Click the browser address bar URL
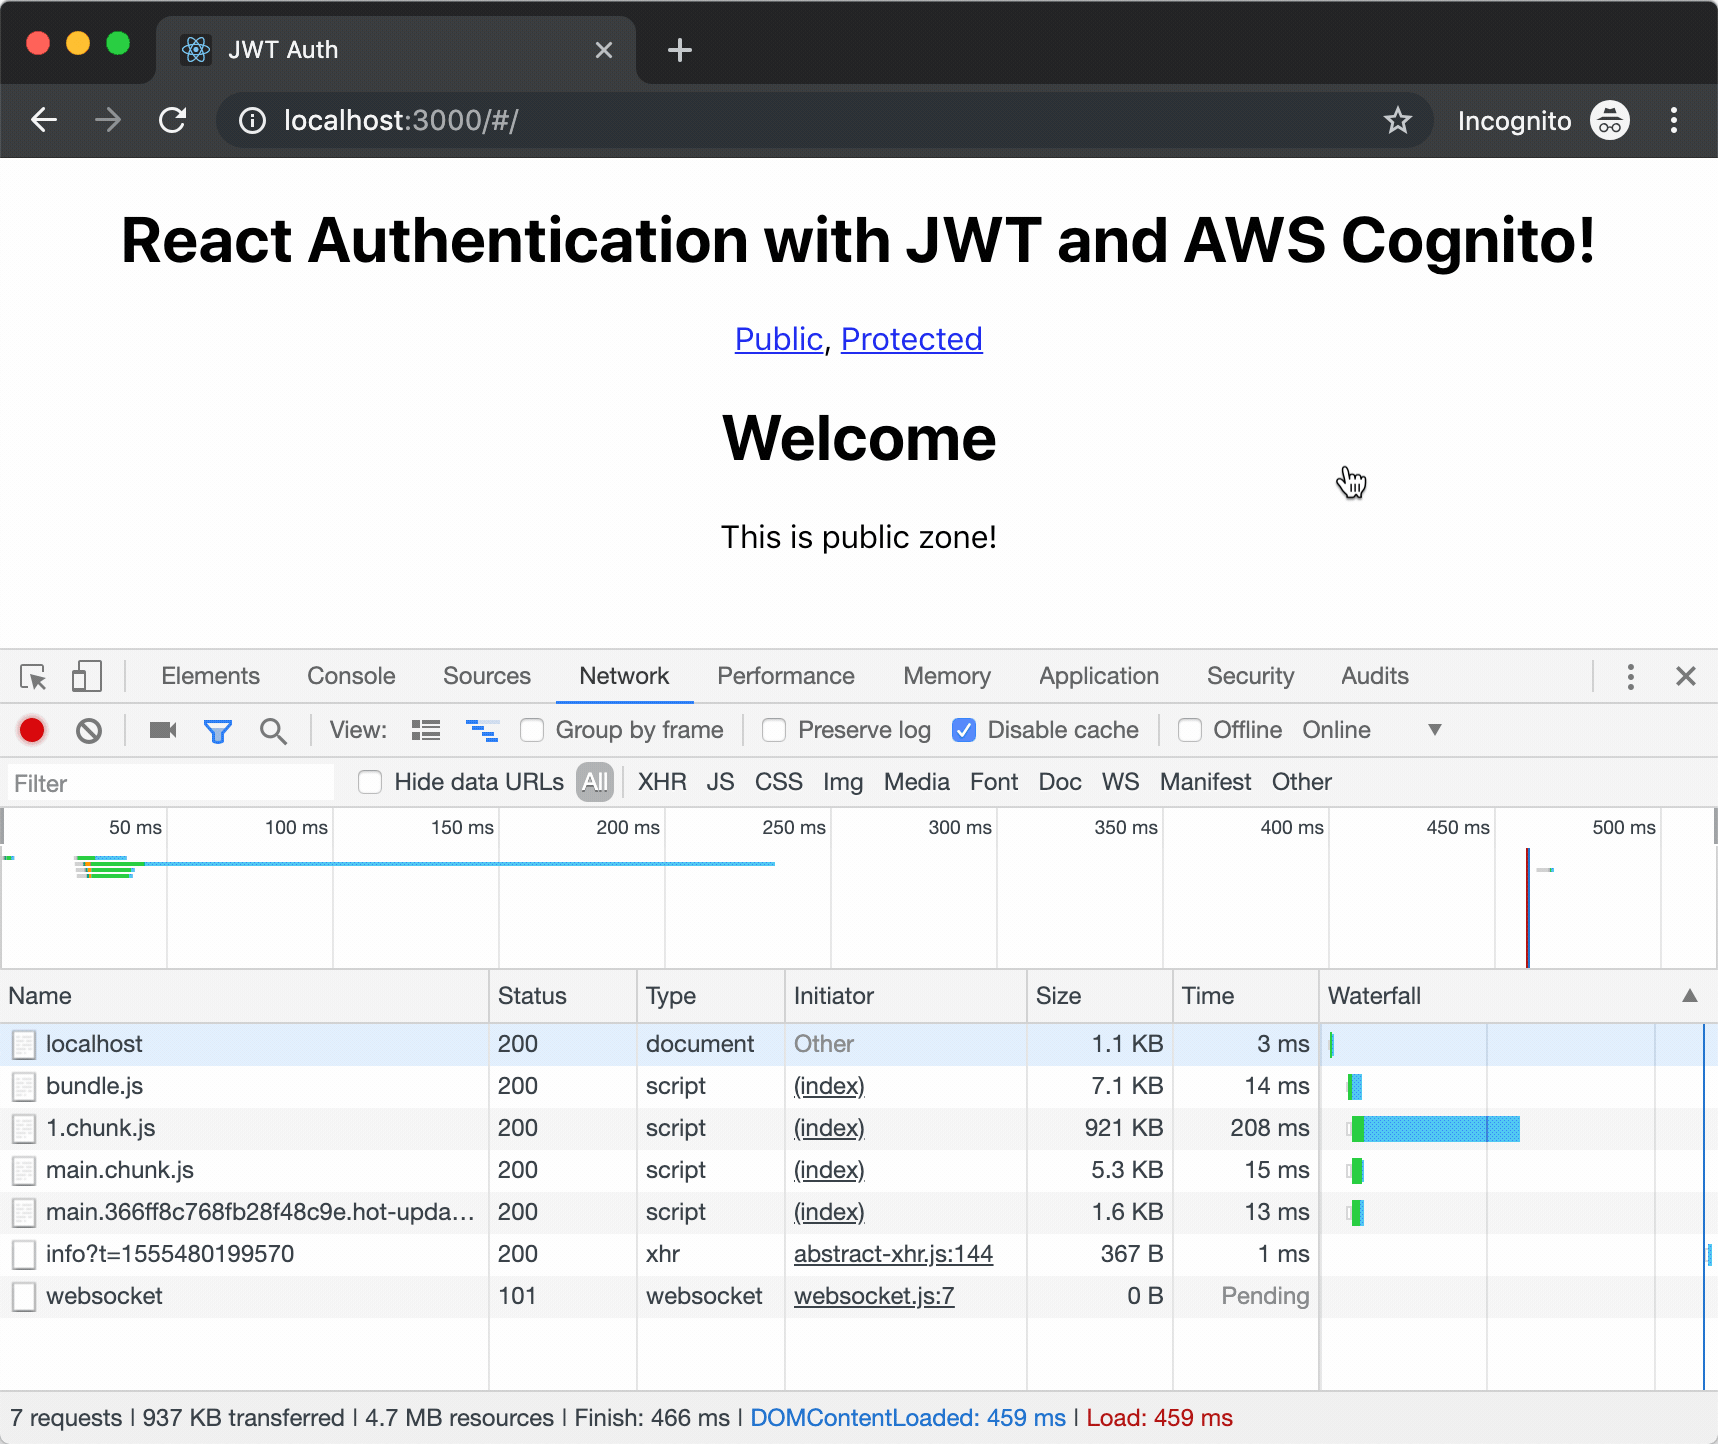 (401, 121)
